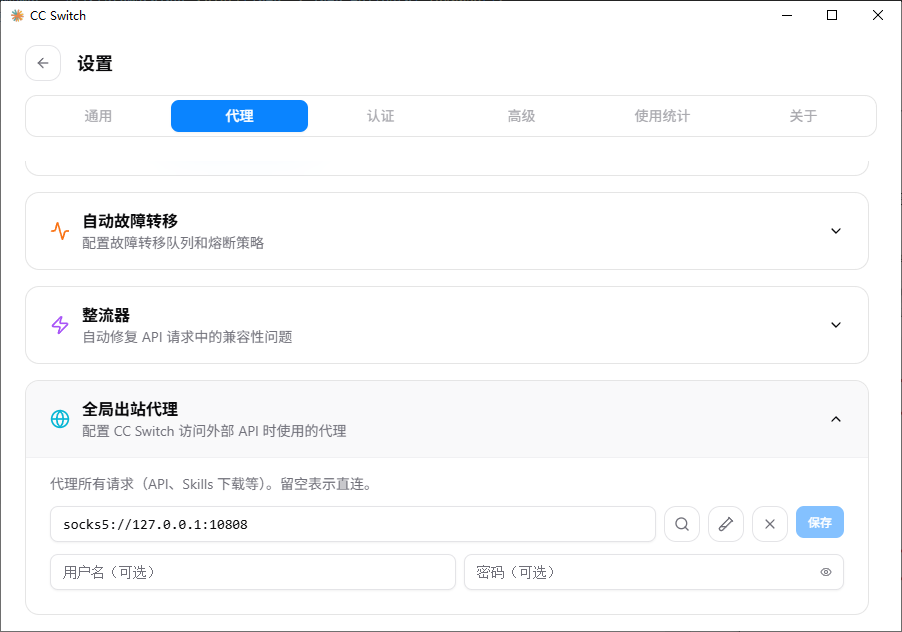Screen dimensions: 902x632
Task: Click the CC Switch app icon in title bar
Action: point(17,15)
